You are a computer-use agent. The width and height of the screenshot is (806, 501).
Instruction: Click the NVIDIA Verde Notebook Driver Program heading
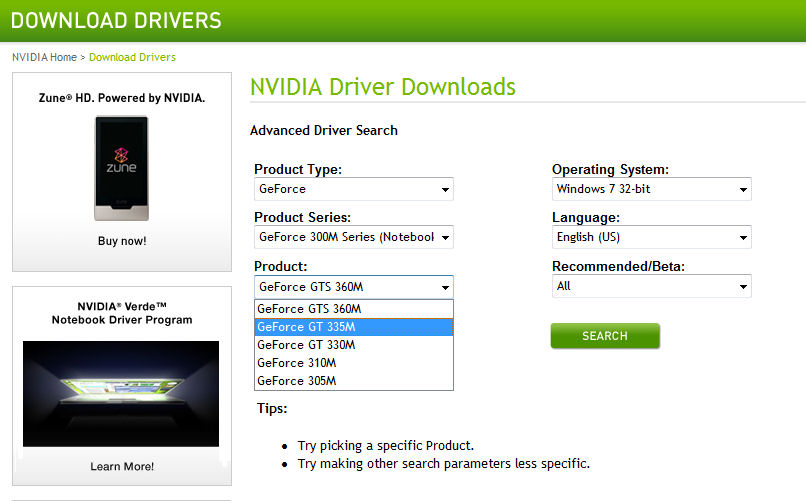coord(122,313)
